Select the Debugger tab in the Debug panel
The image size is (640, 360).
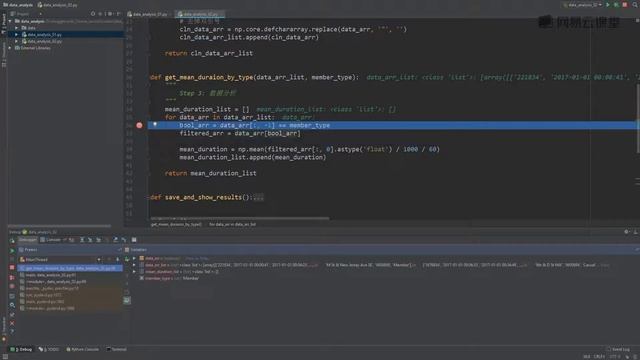28,240
